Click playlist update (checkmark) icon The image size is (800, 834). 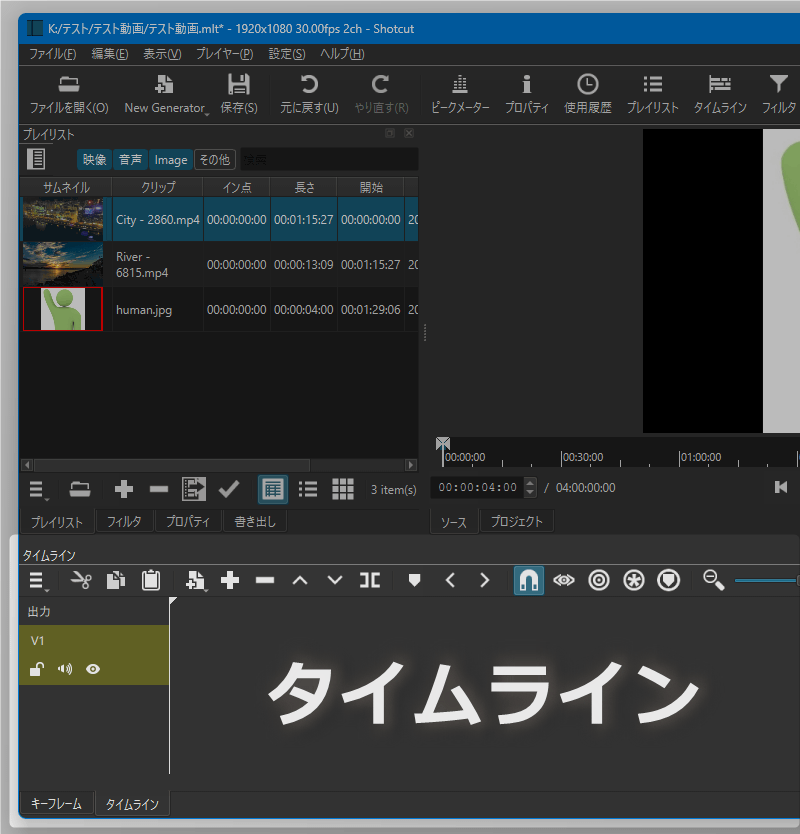(229, 489)
